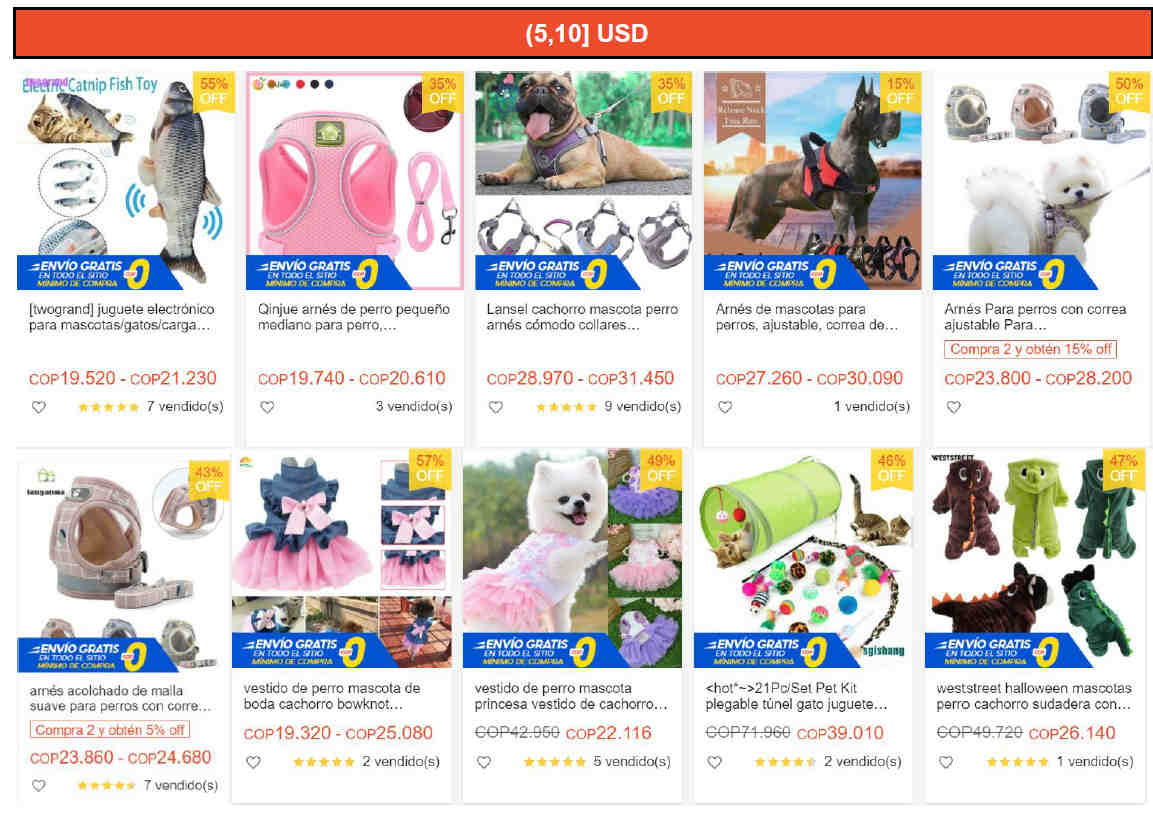Image resolution: width=1153 pixels, height=814 pixels.
Task: Click heart for princess dog dress COP22.116
Action: (x=484, y=762)
